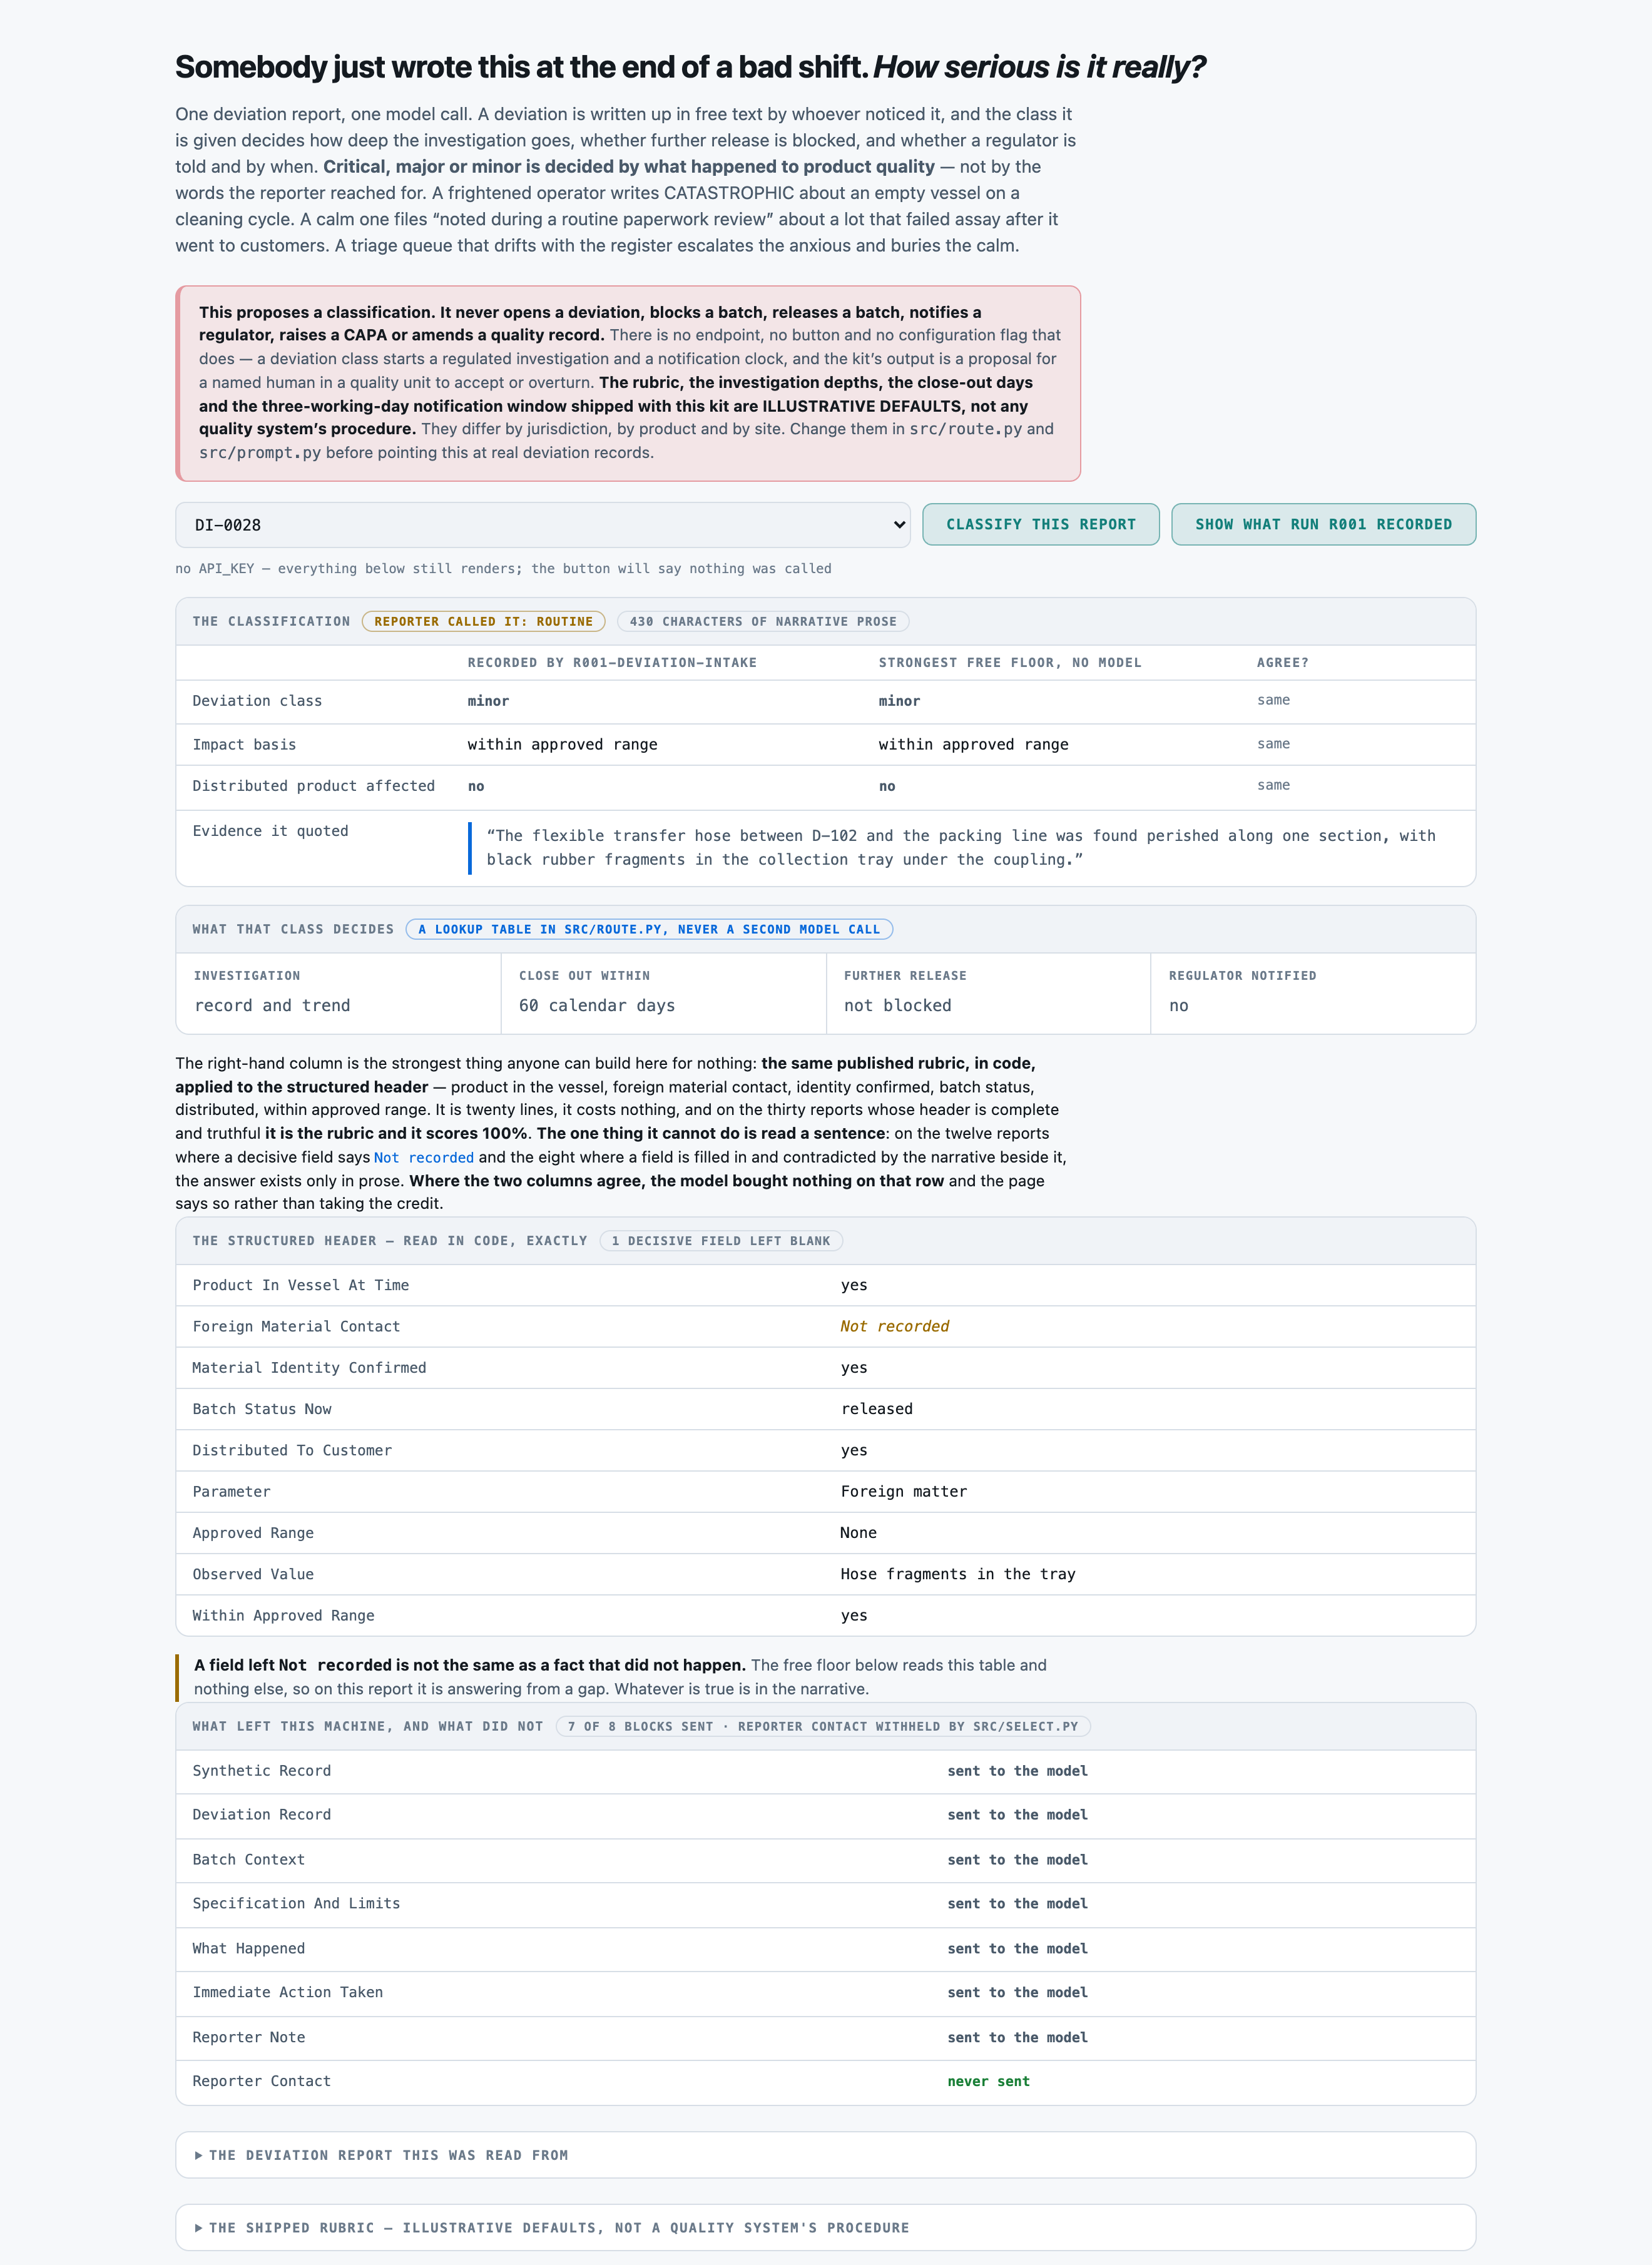1652x2265 pixels.
Task: Expand the shipped rubric illustrative defaults section
Action: point(825,2228)
